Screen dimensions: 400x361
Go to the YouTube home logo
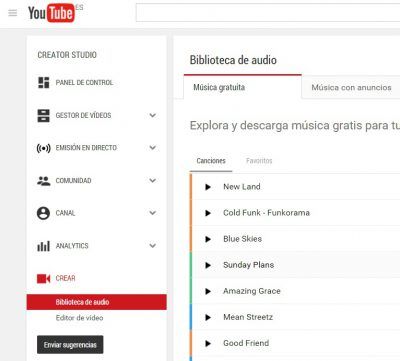[x=51, y=13]
